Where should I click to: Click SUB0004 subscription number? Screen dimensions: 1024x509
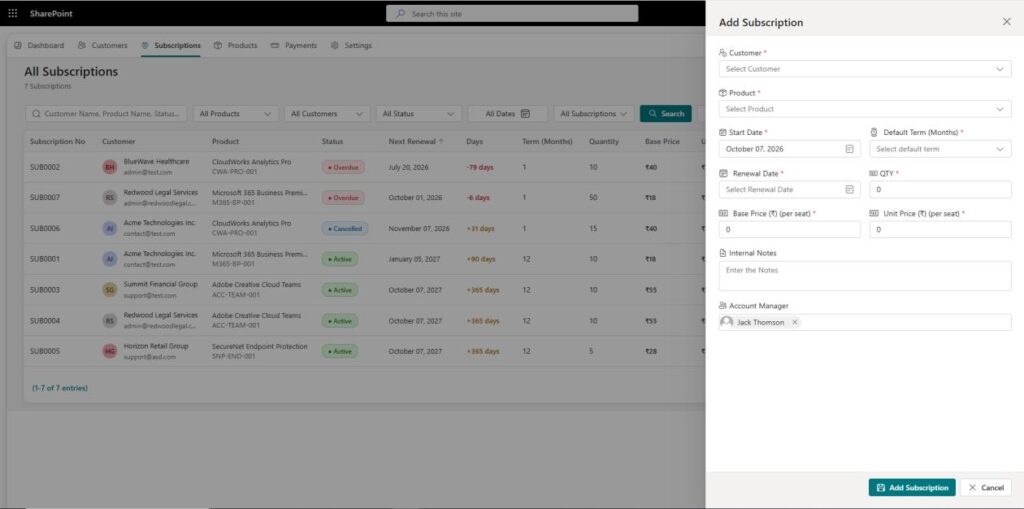(45, 321)
